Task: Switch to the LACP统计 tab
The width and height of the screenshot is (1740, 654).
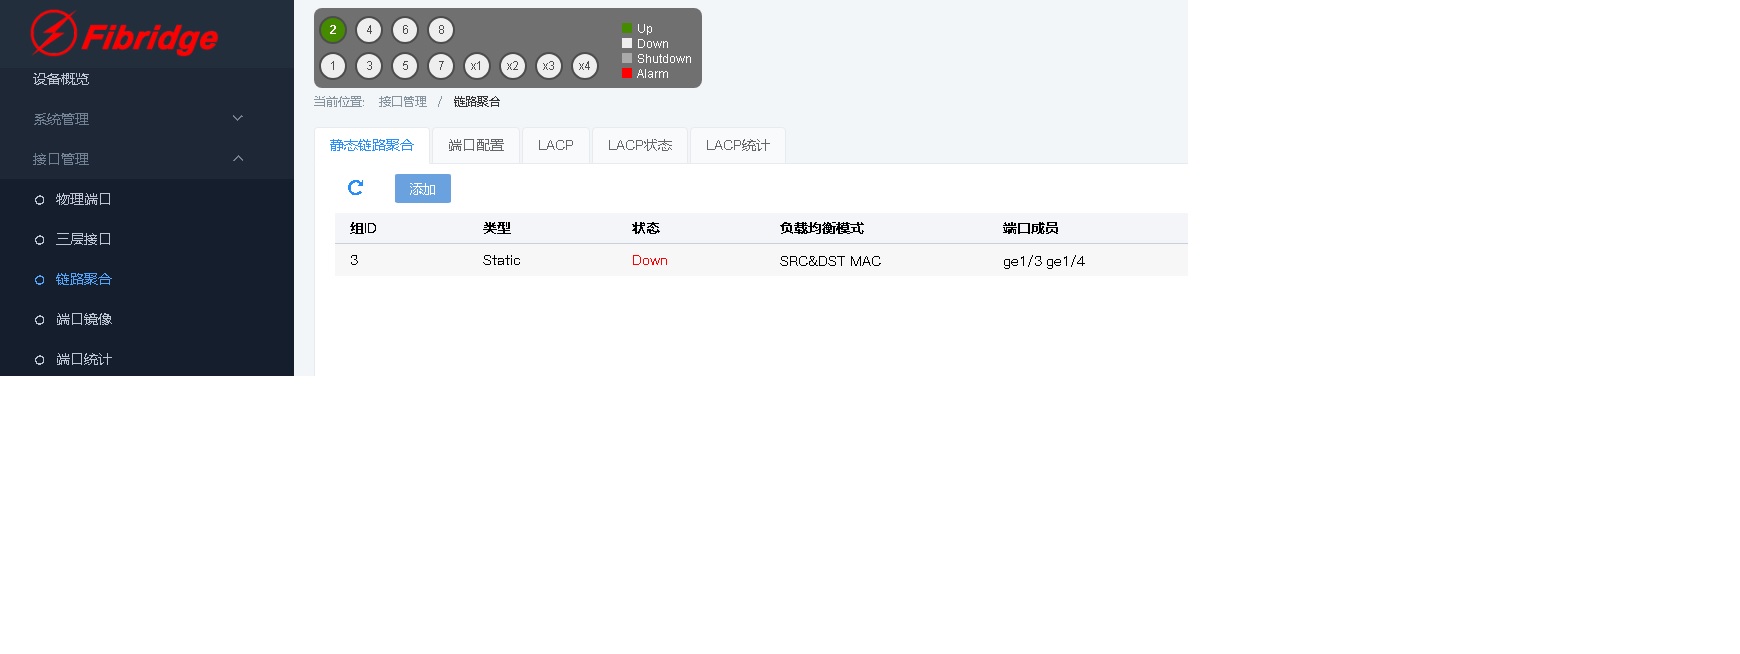Action: pyautogui.click(x=737, y=145)
